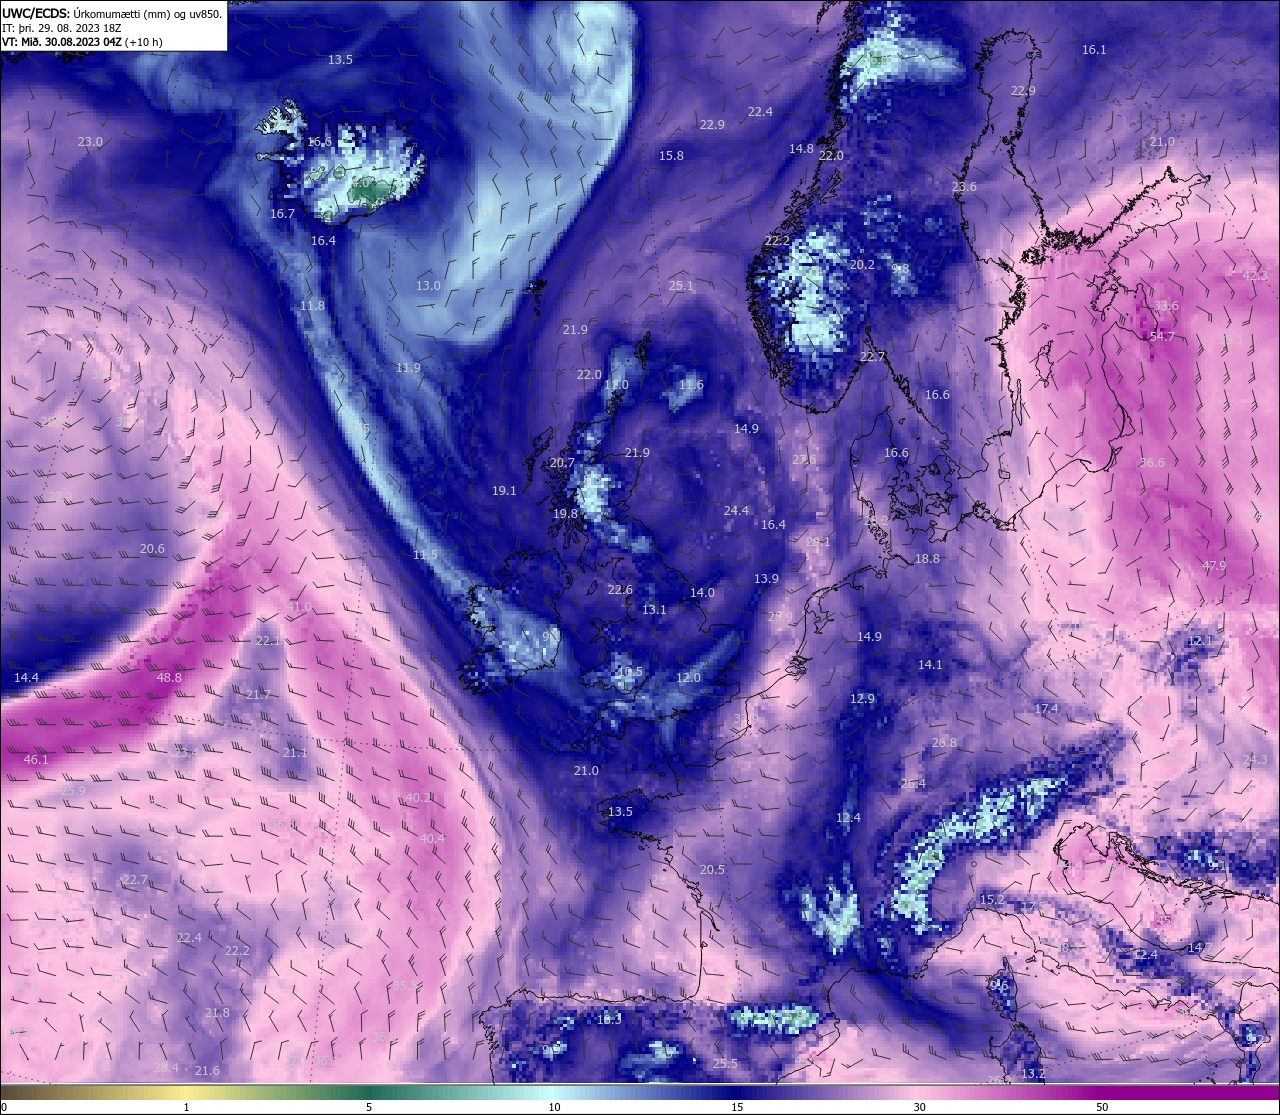Click the map value 11.5
This screenshot has width=1280, height=1115.
click(425, 555)
